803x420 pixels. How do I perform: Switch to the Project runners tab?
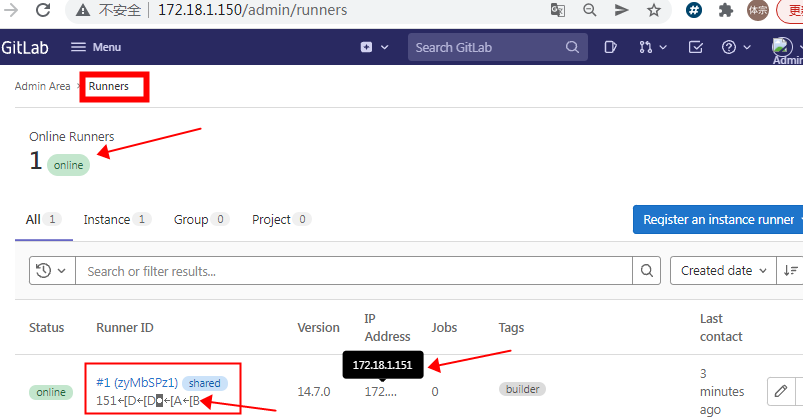tap(282, 220)
